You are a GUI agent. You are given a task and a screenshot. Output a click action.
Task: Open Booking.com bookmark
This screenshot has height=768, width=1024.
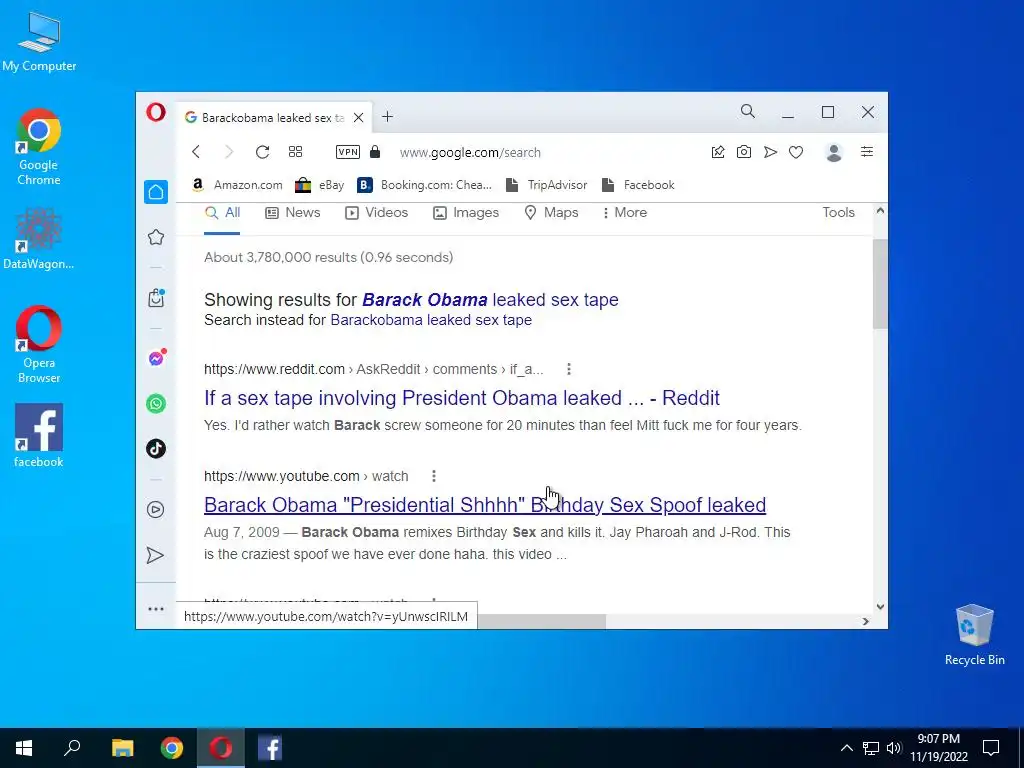tap(424, 185)
